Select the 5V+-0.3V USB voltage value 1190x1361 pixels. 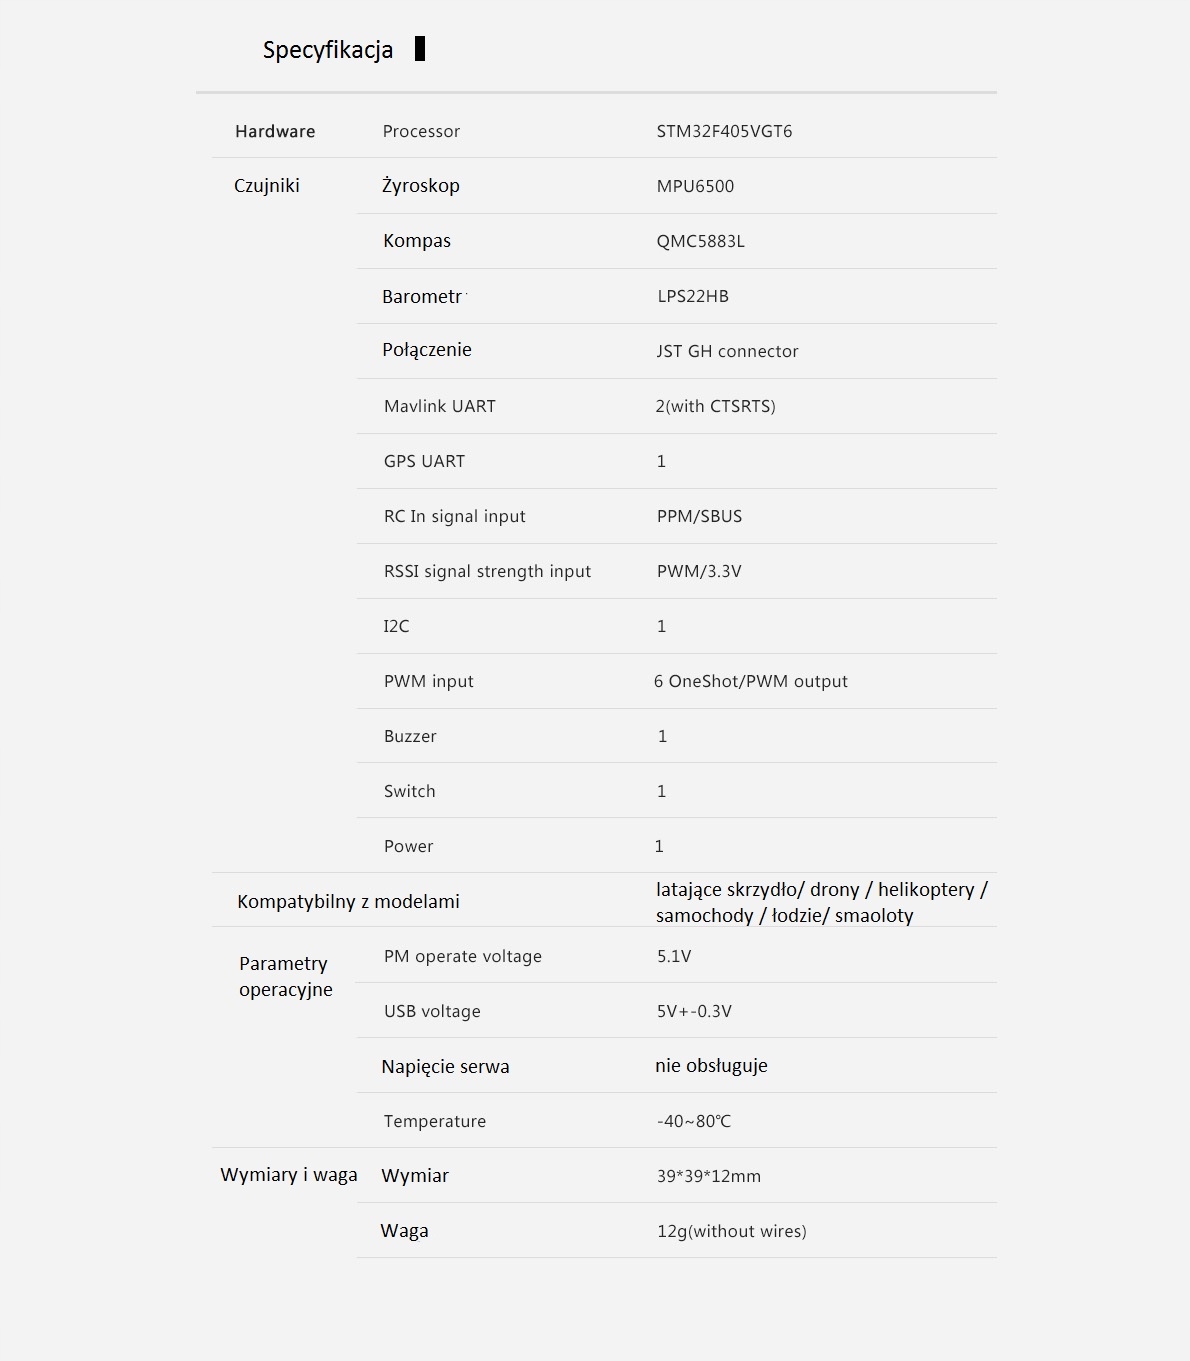694,1011
